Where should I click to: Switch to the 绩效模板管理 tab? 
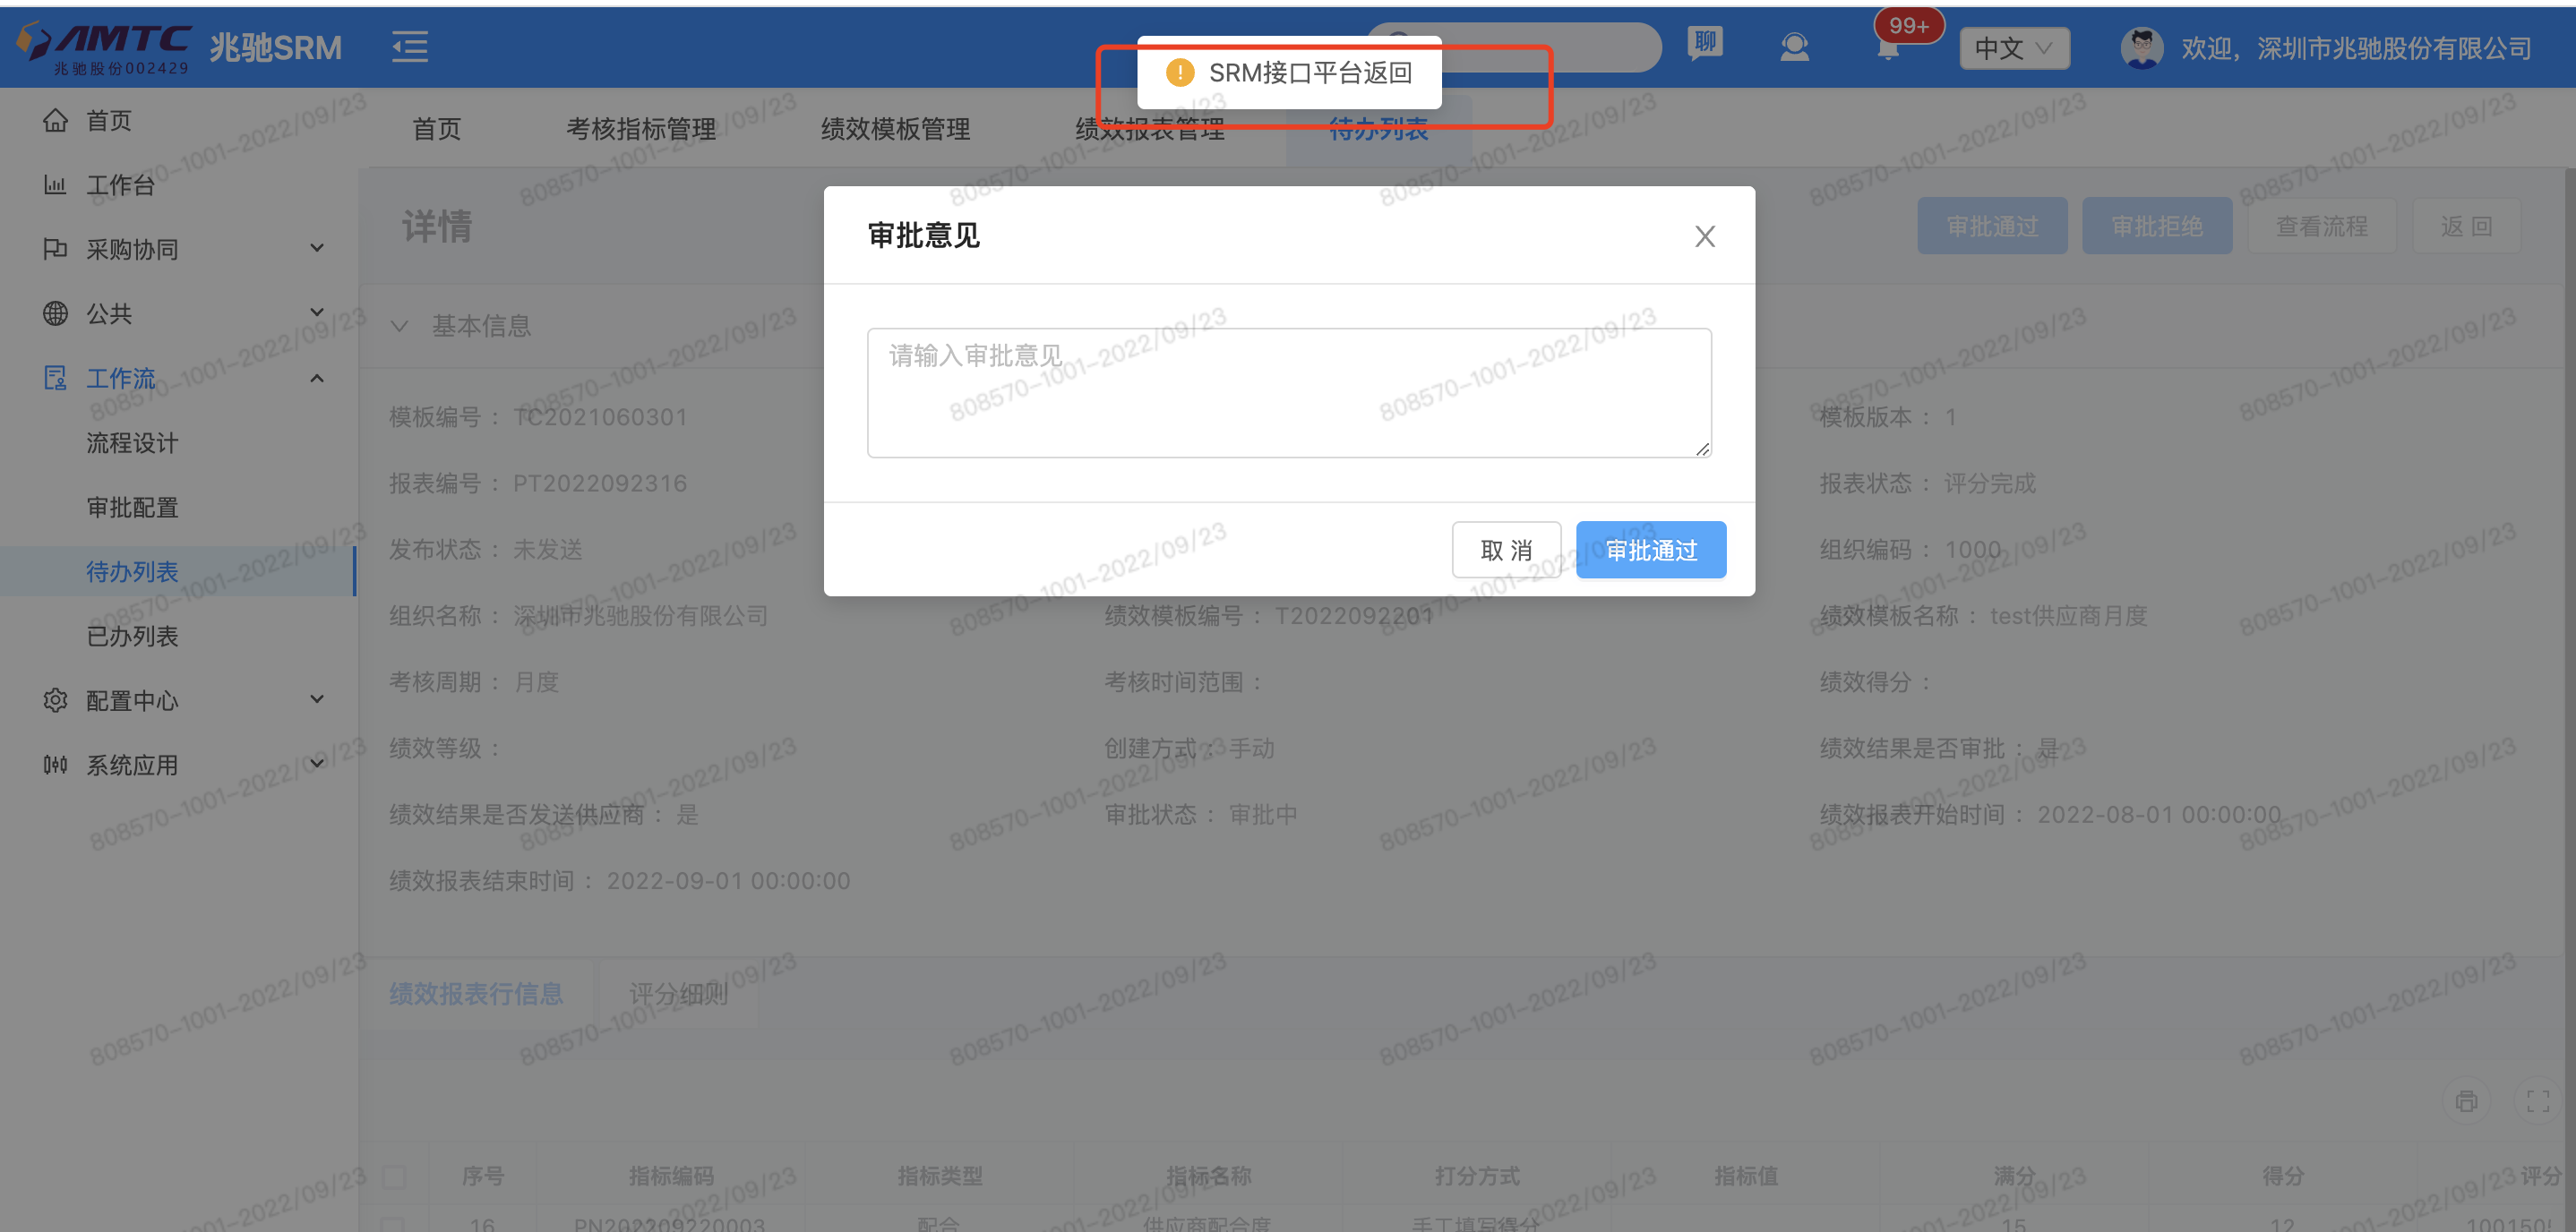coord(895,129)
